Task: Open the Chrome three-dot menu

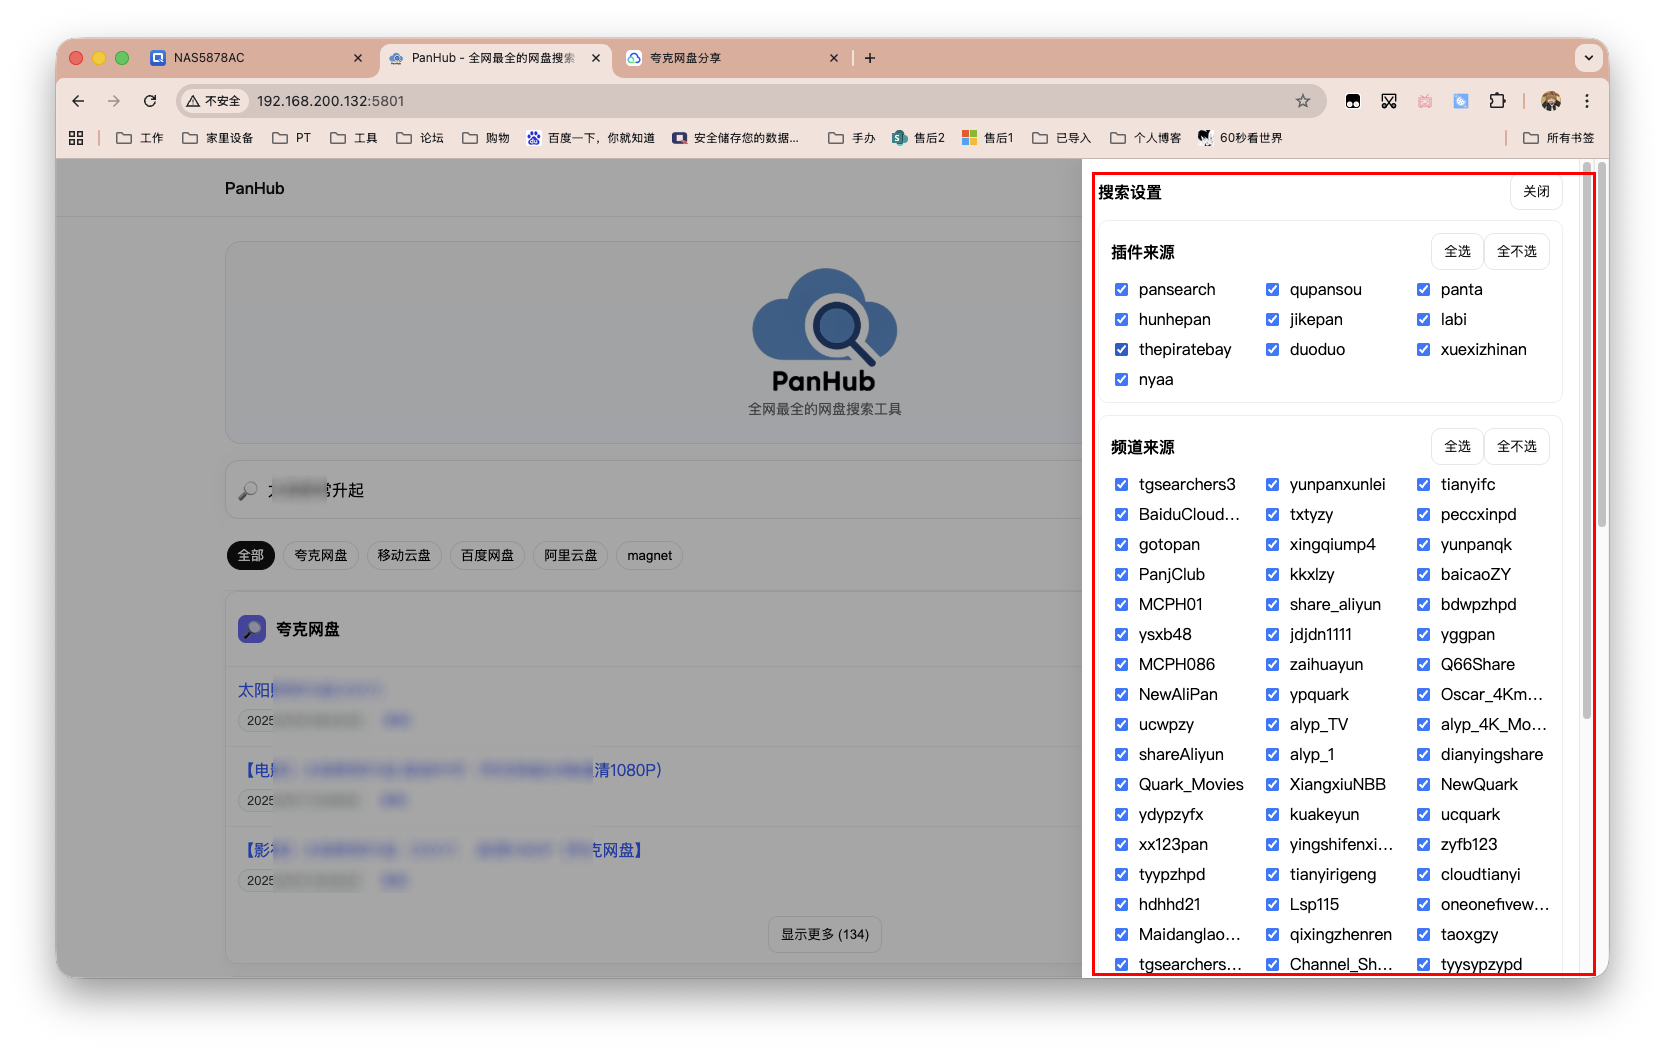Action: pos(1586,101)
